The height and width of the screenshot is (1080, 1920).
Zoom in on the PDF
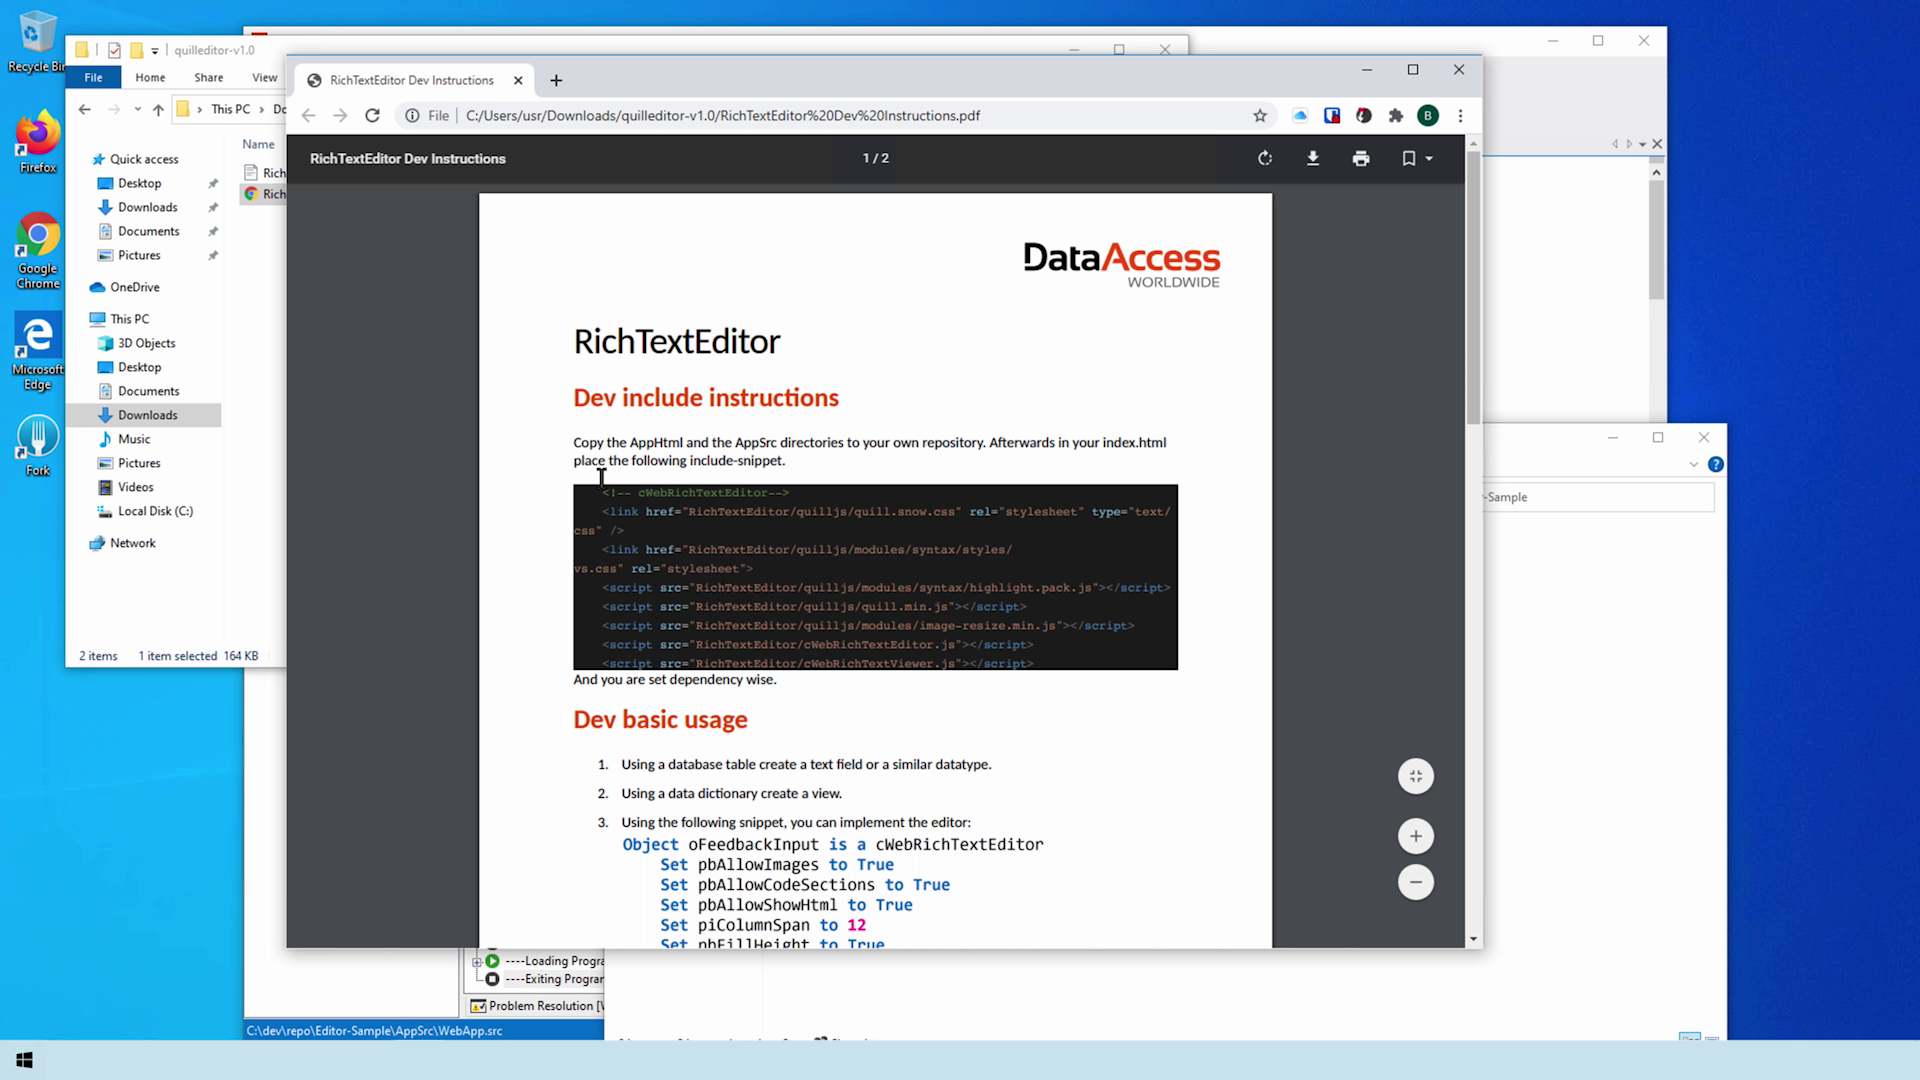[x=1415, y=836]
